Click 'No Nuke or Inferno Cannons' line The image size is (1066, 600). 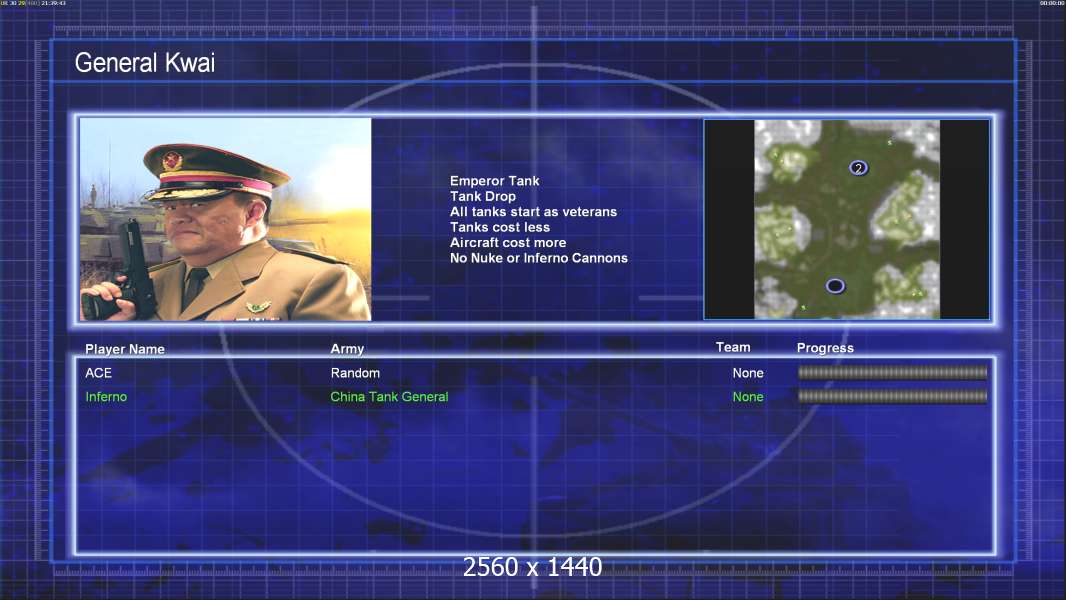pos(538,258)
